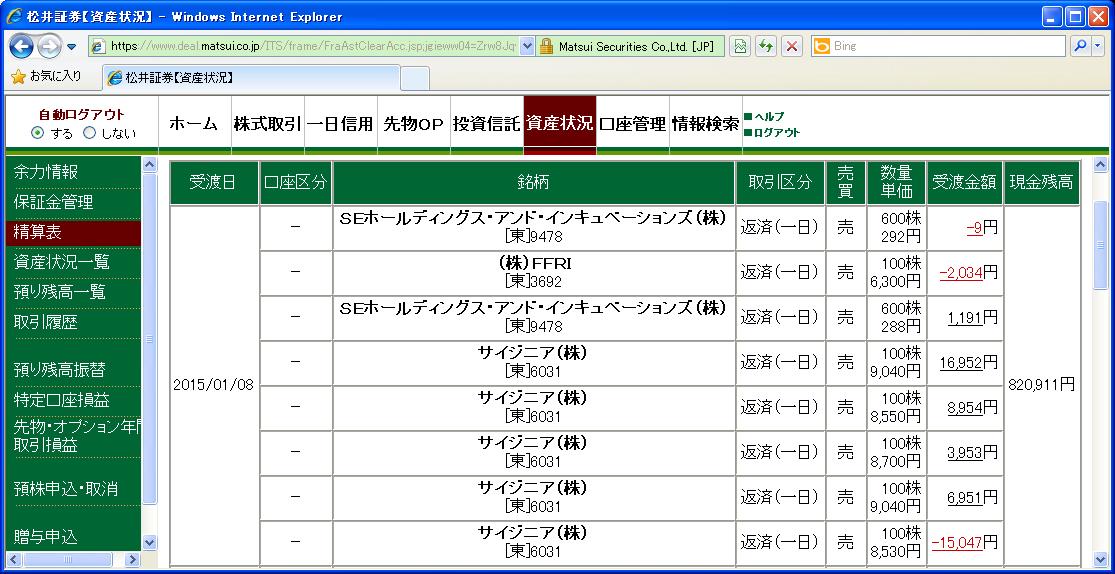Open the 6,951円 settlement amount link

[965, 498]
